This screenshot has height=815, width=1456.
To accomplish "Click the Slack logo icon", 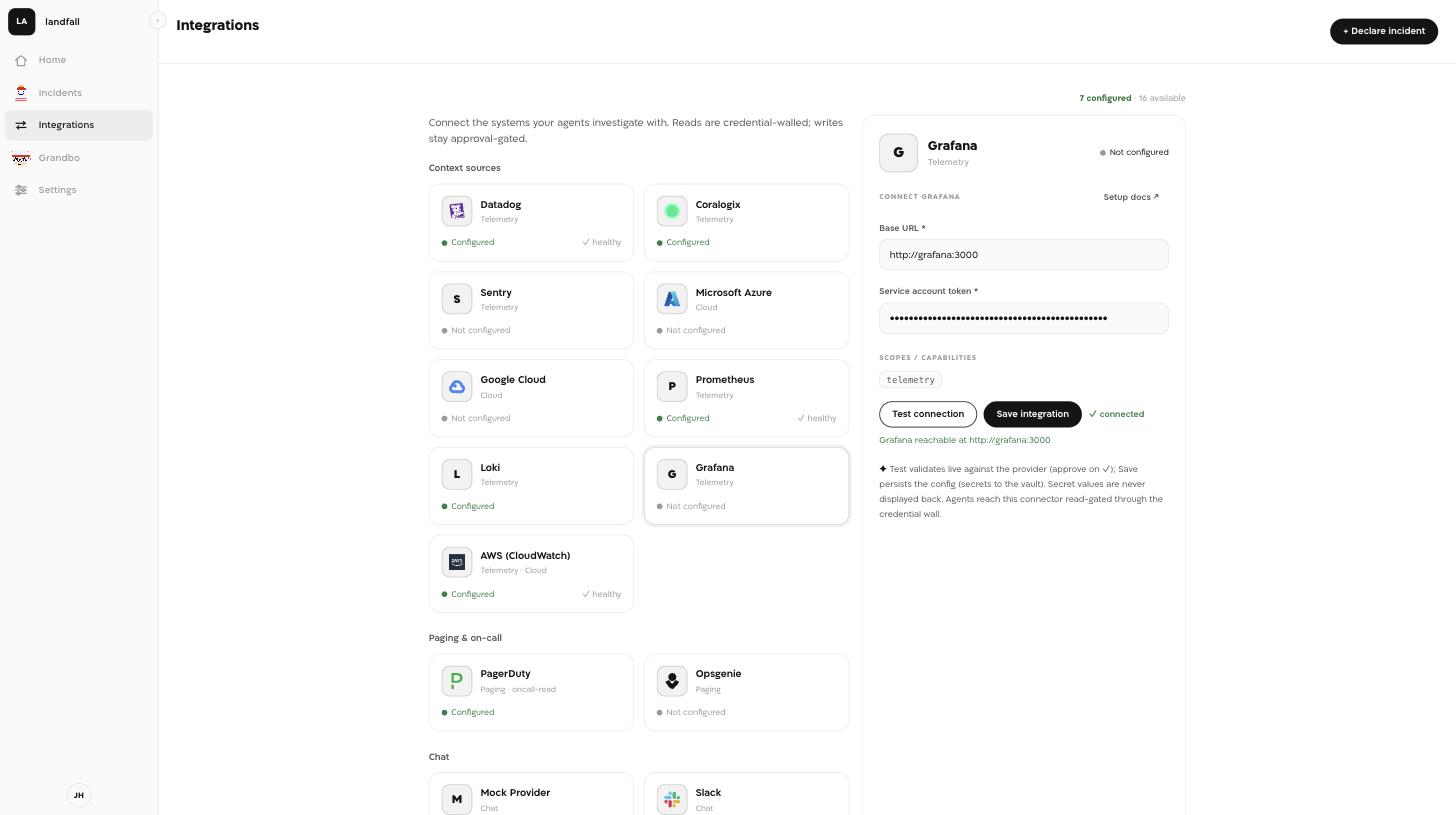I will tap(672, 799).
